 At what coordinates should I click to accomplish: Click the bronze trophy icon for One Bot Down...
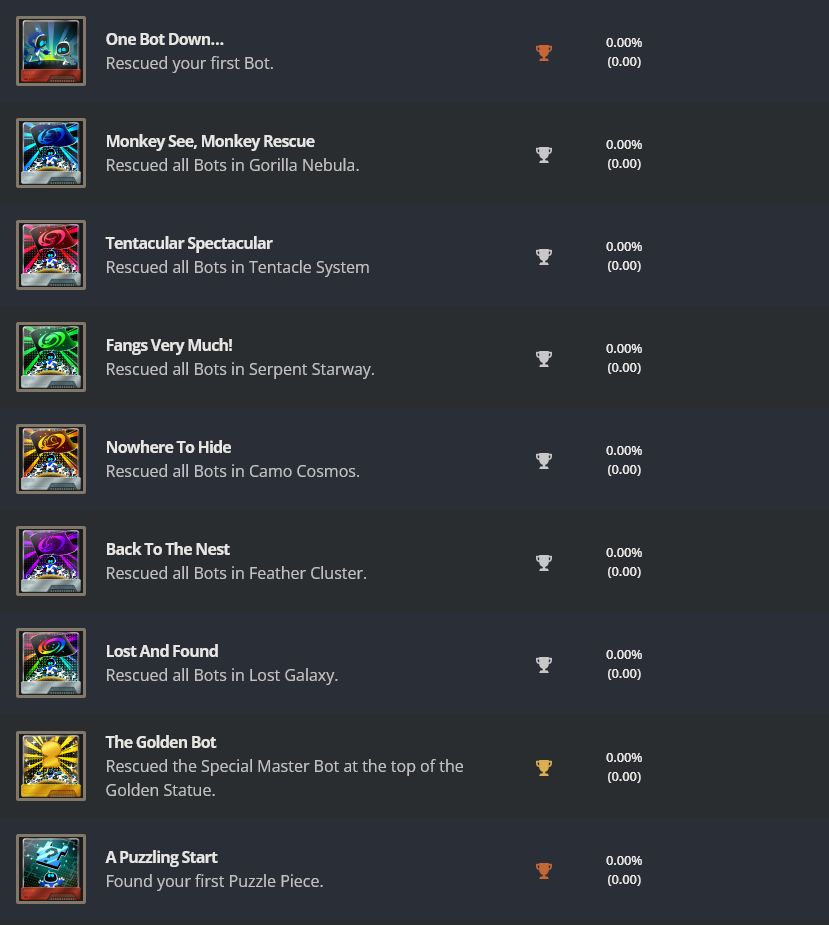[544, 53]
